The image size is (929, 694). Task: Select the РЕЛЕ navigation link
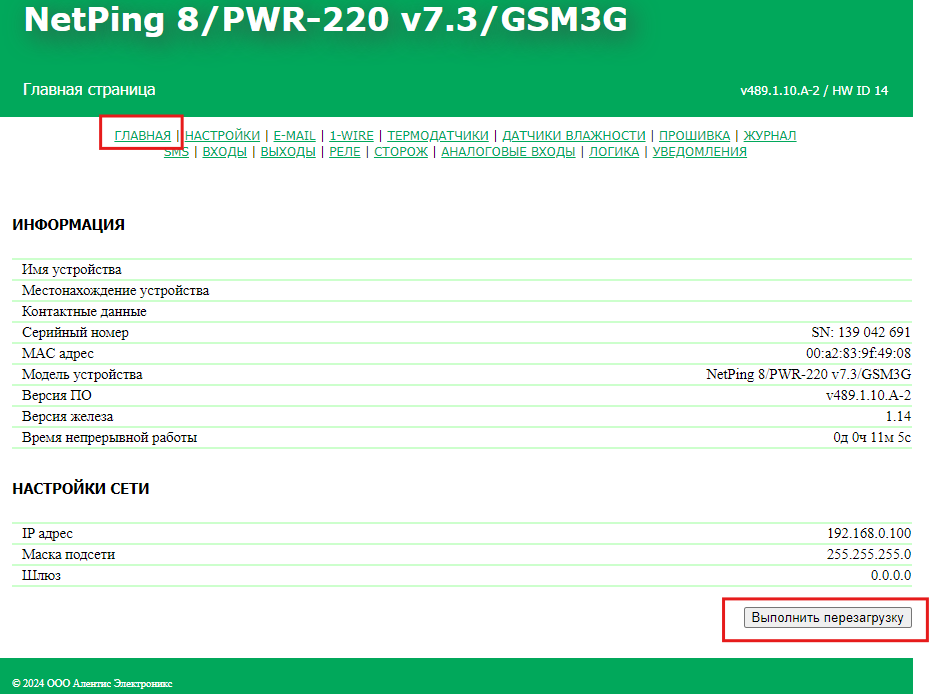345,152
